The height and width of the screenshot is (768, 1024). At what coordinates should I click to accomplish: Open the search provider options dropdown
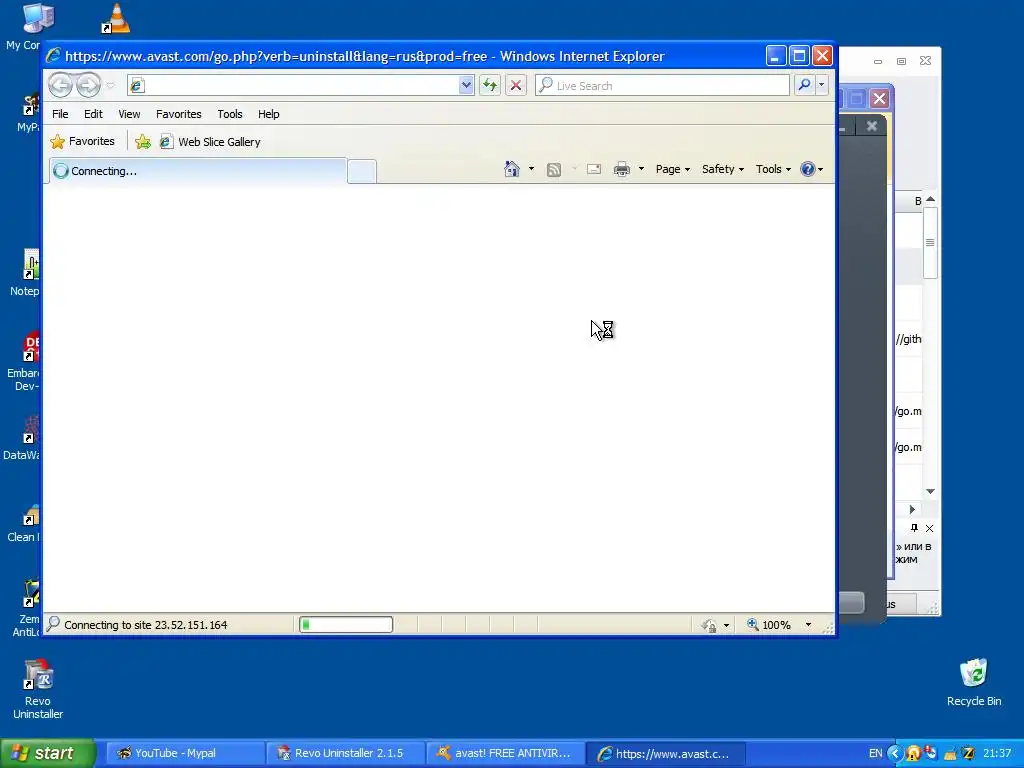822,85
